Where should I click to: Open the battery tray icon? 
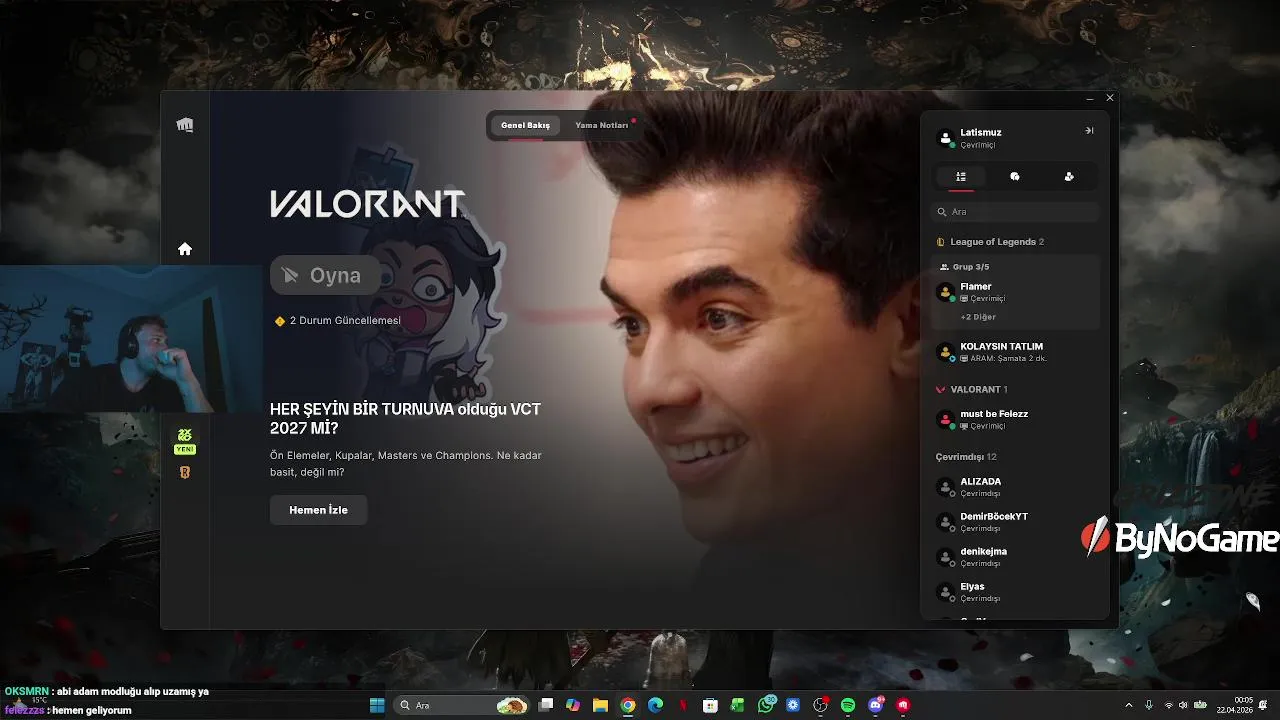tap(1200, 705)
